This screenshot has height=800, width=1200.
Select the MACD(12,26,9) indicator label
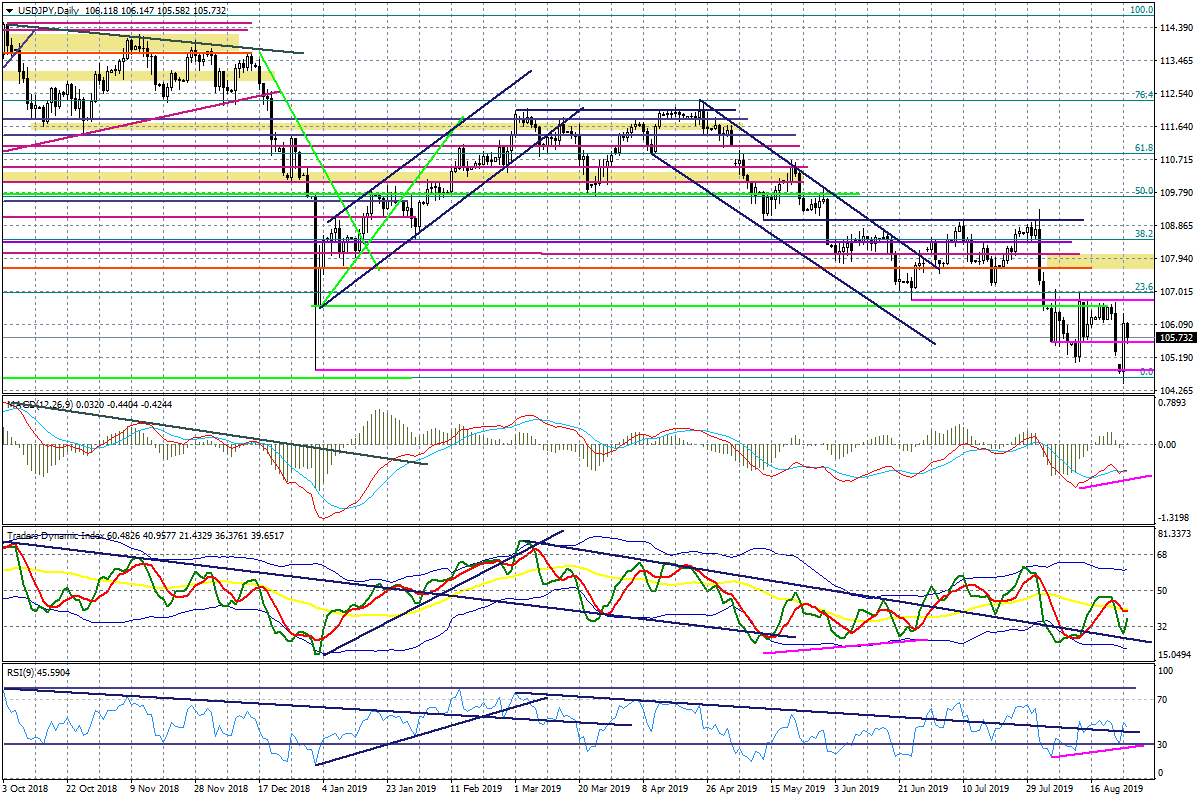tap(42, 405)
